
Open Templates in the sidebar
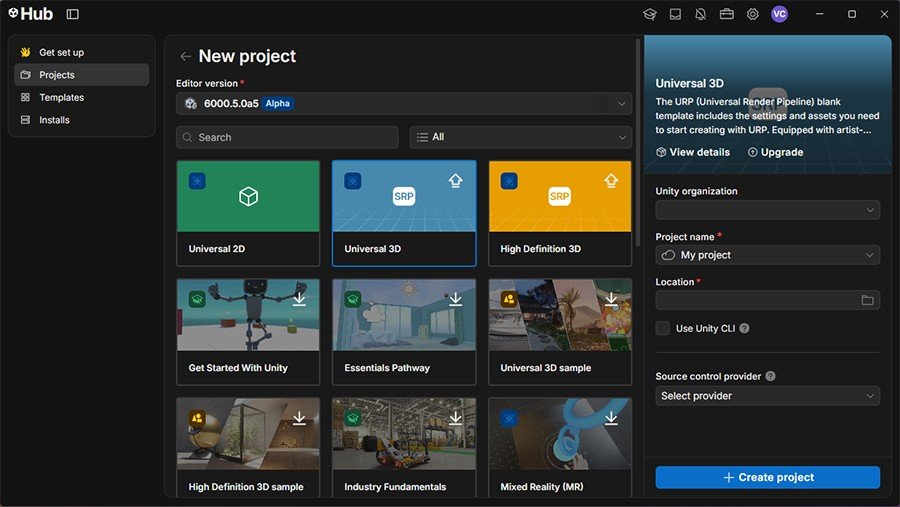(x=82, y=98)
